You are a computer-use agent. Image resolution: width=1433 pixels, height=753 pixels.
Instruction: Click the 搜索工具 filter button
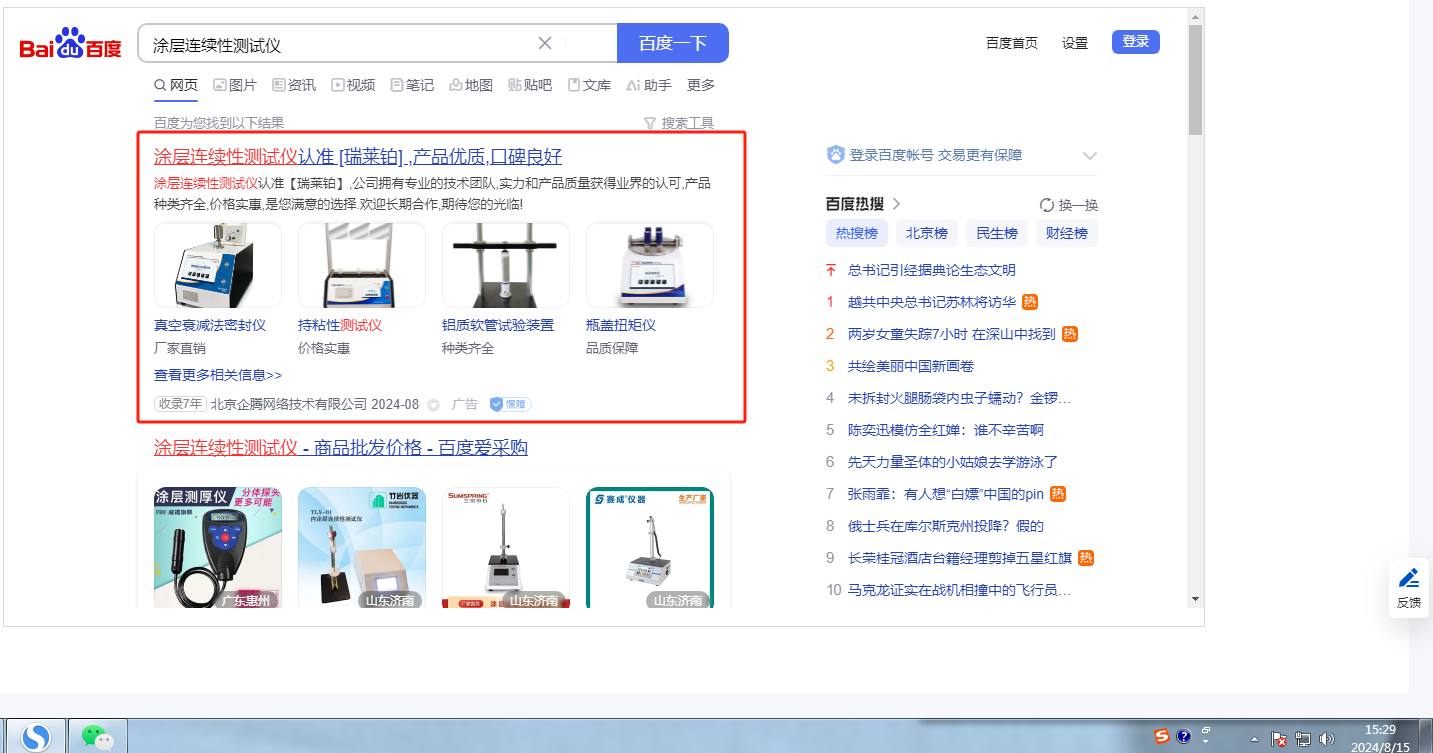(679, 123)
